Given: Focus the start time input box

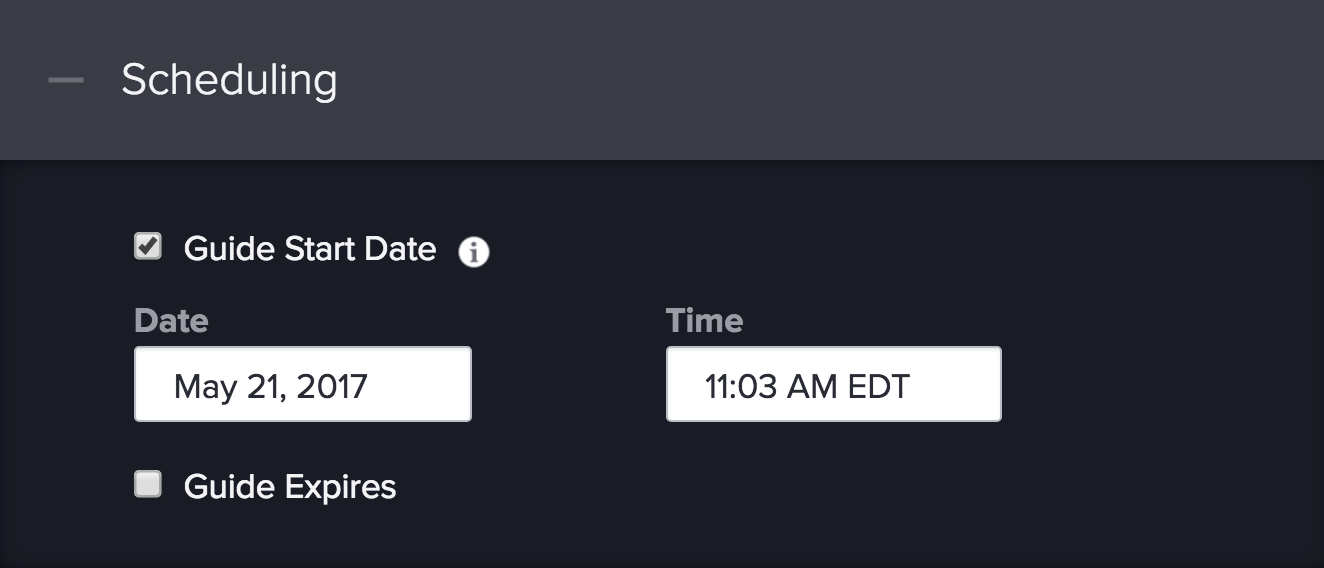Looking at the screenshot, I should (x=834, y=384).
